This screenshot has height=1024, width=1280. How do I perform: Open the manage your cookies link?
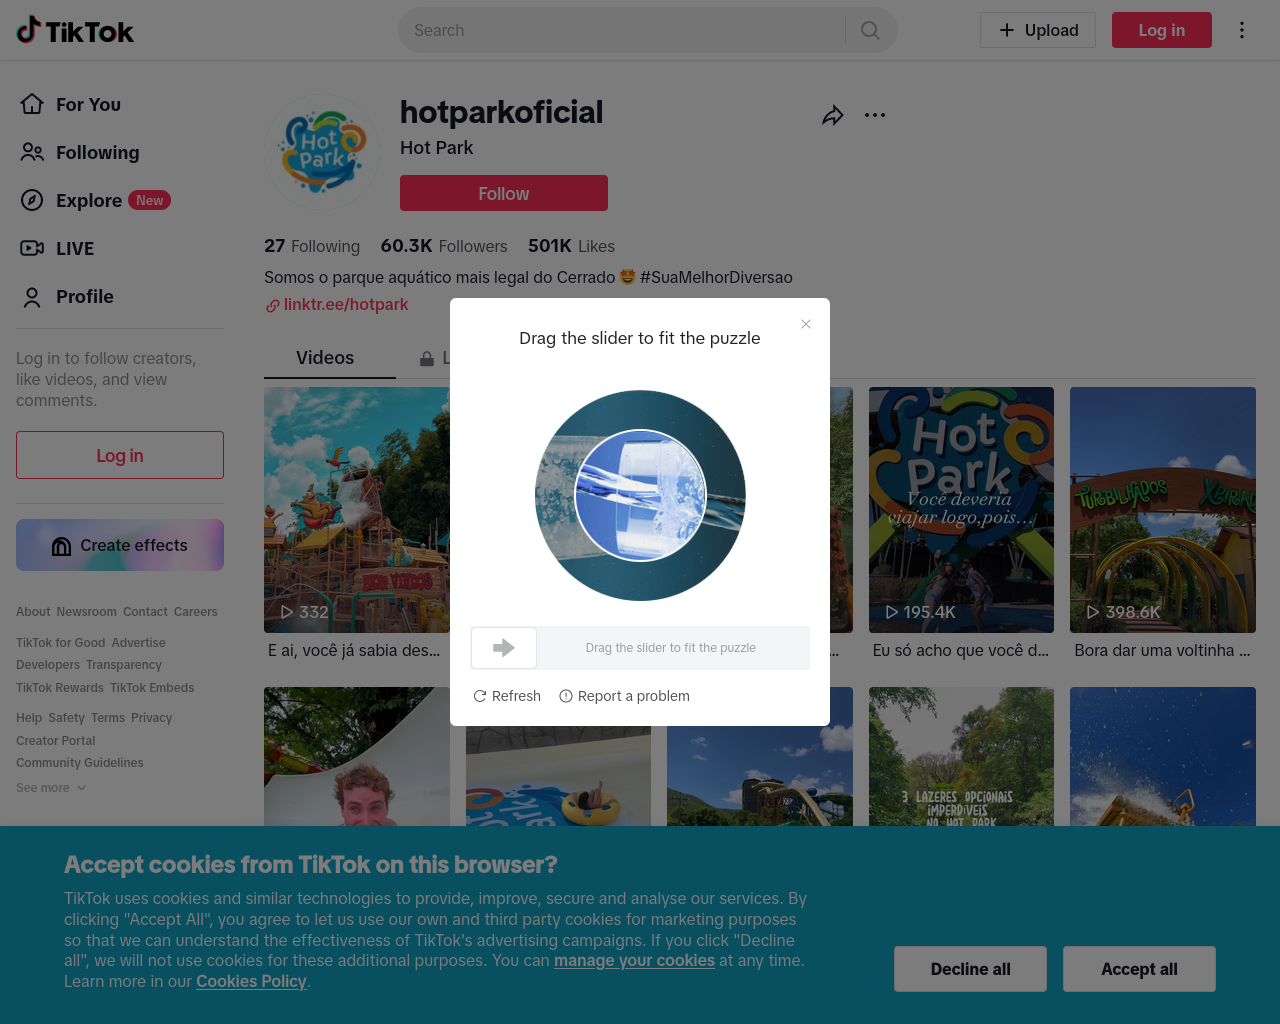click(x=634, y=961)
